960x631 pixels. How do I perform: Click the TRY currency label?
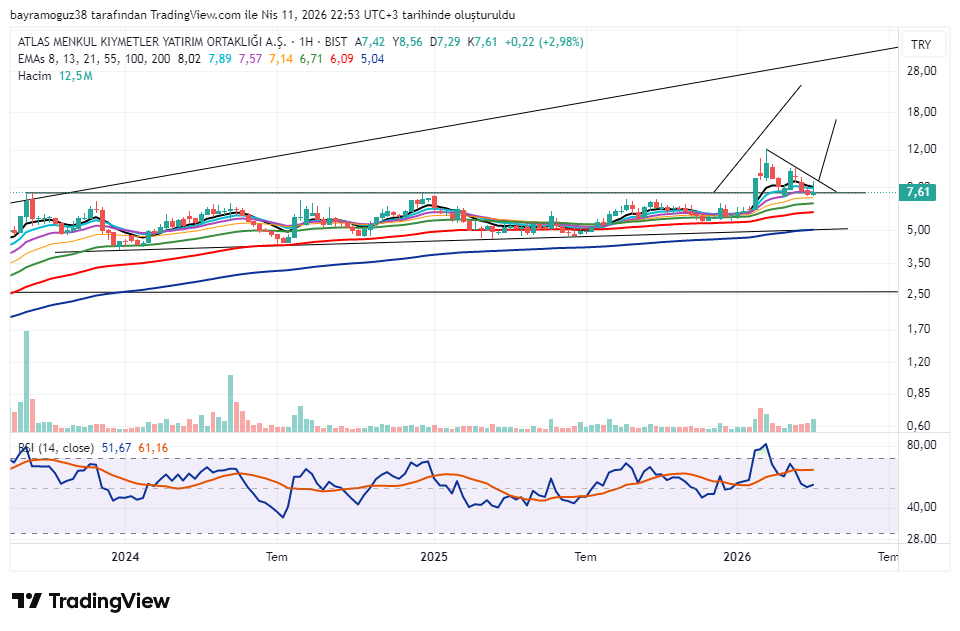click(921, 45)
